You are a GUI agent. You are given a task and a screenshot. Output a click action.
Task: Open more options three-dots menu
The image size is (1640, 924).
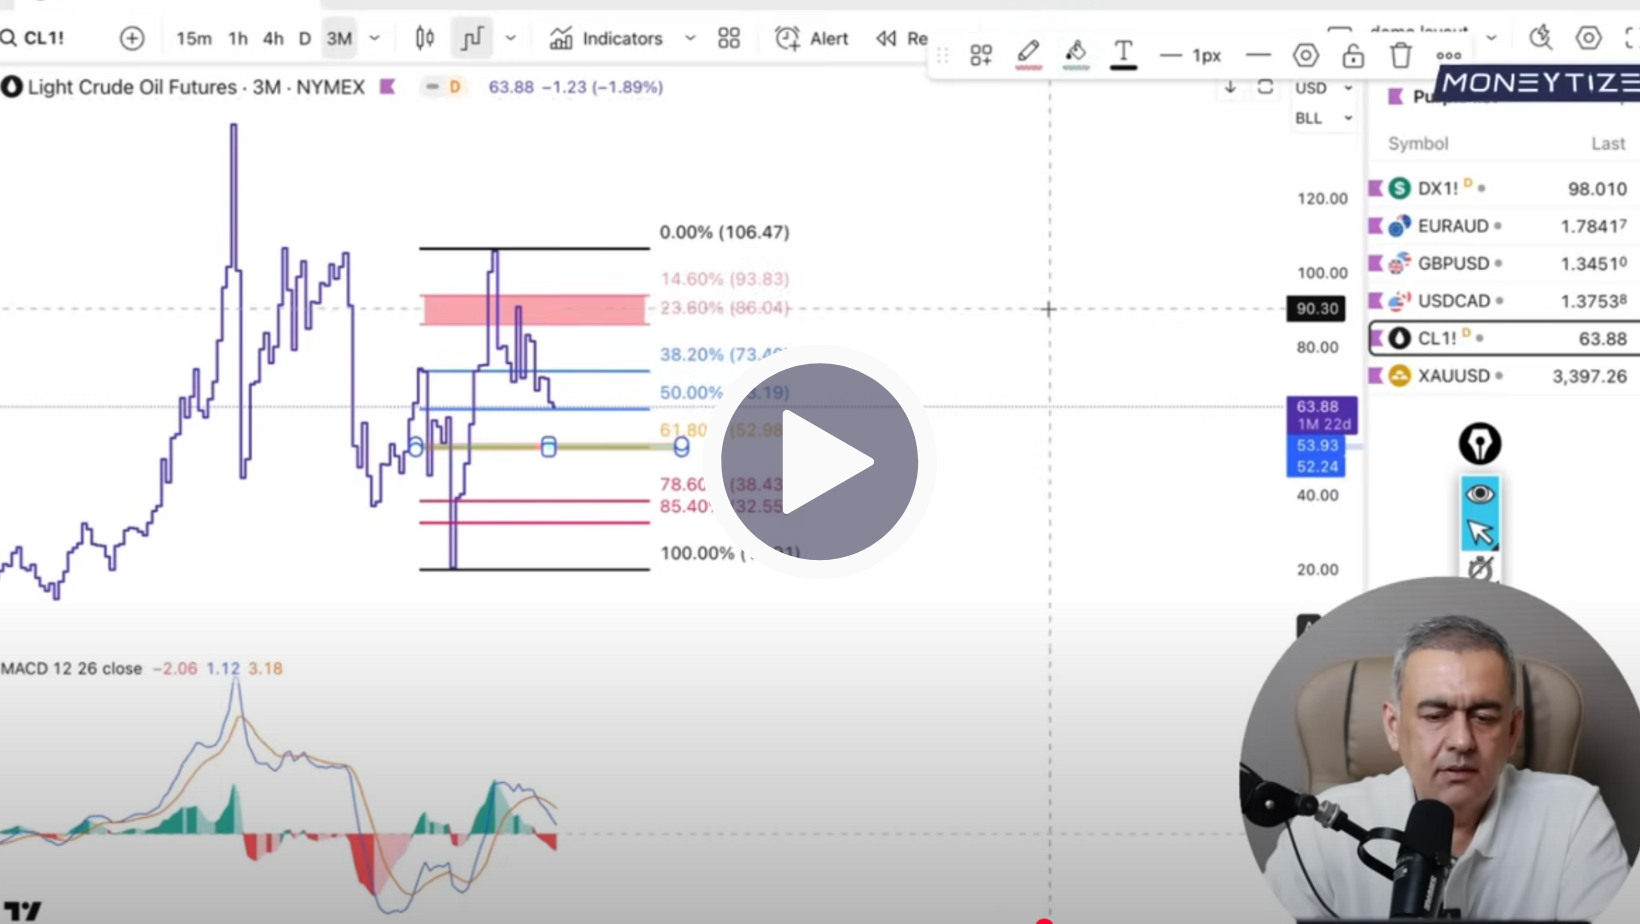1448,55
